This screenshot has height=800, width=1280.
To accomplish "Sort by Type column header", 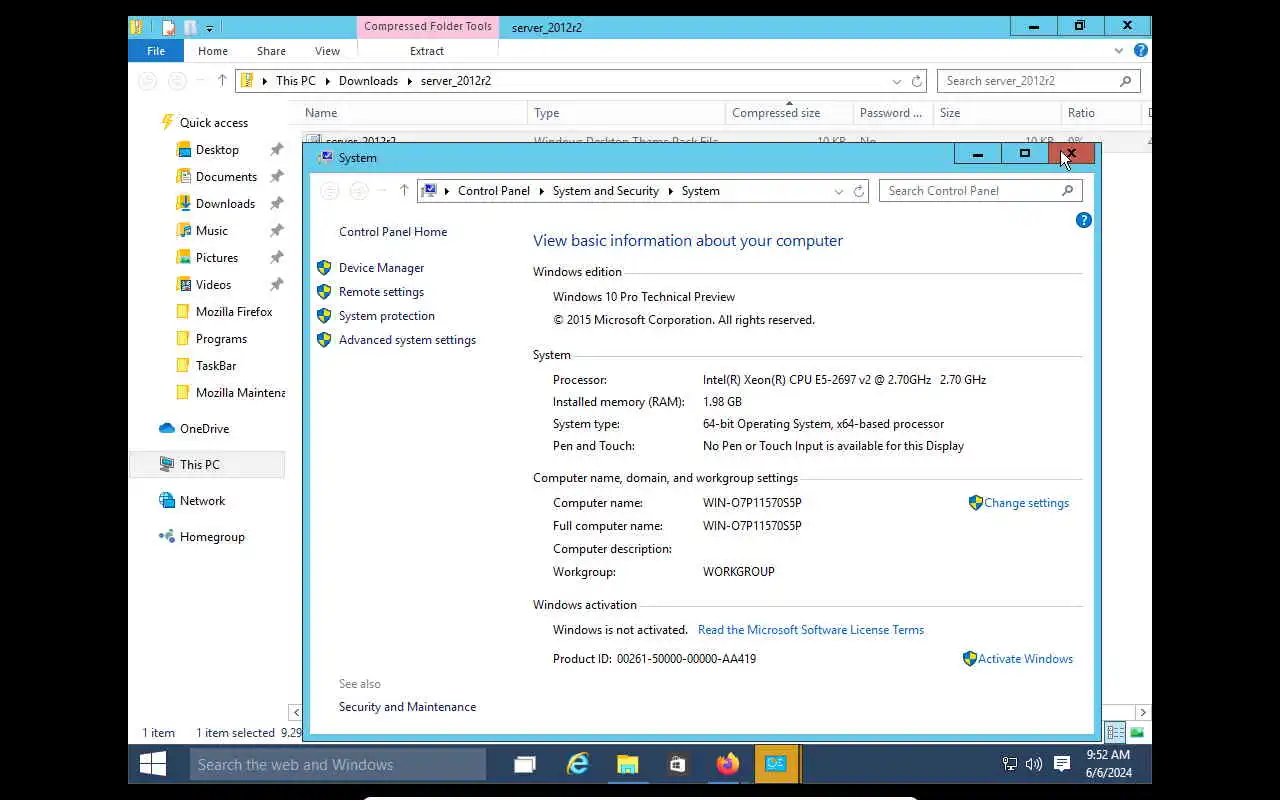I will [x=626, y=113].
